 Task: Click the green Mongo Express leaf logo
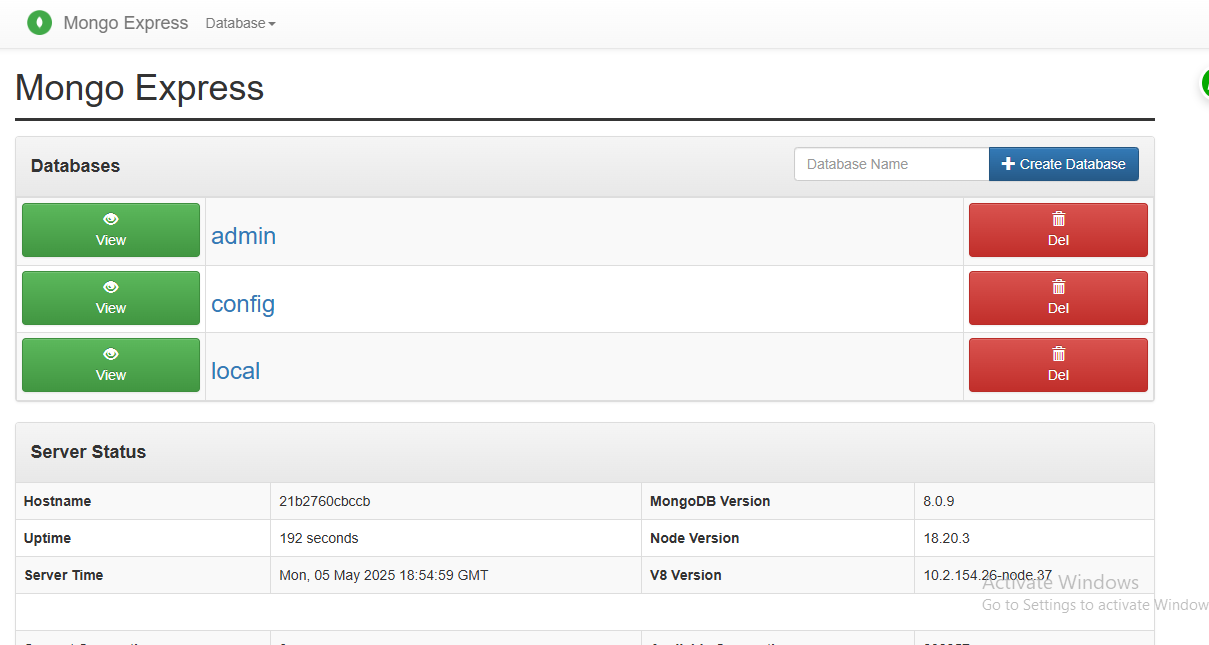pos(39,22)
